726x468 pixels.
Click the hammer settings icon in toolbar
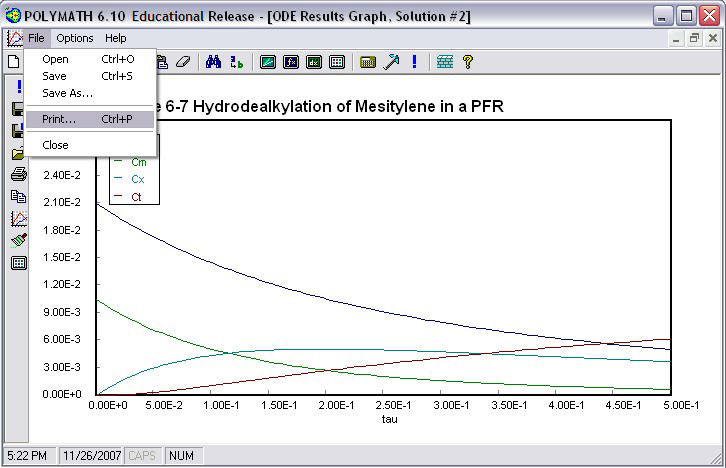(x=391, y=62)
